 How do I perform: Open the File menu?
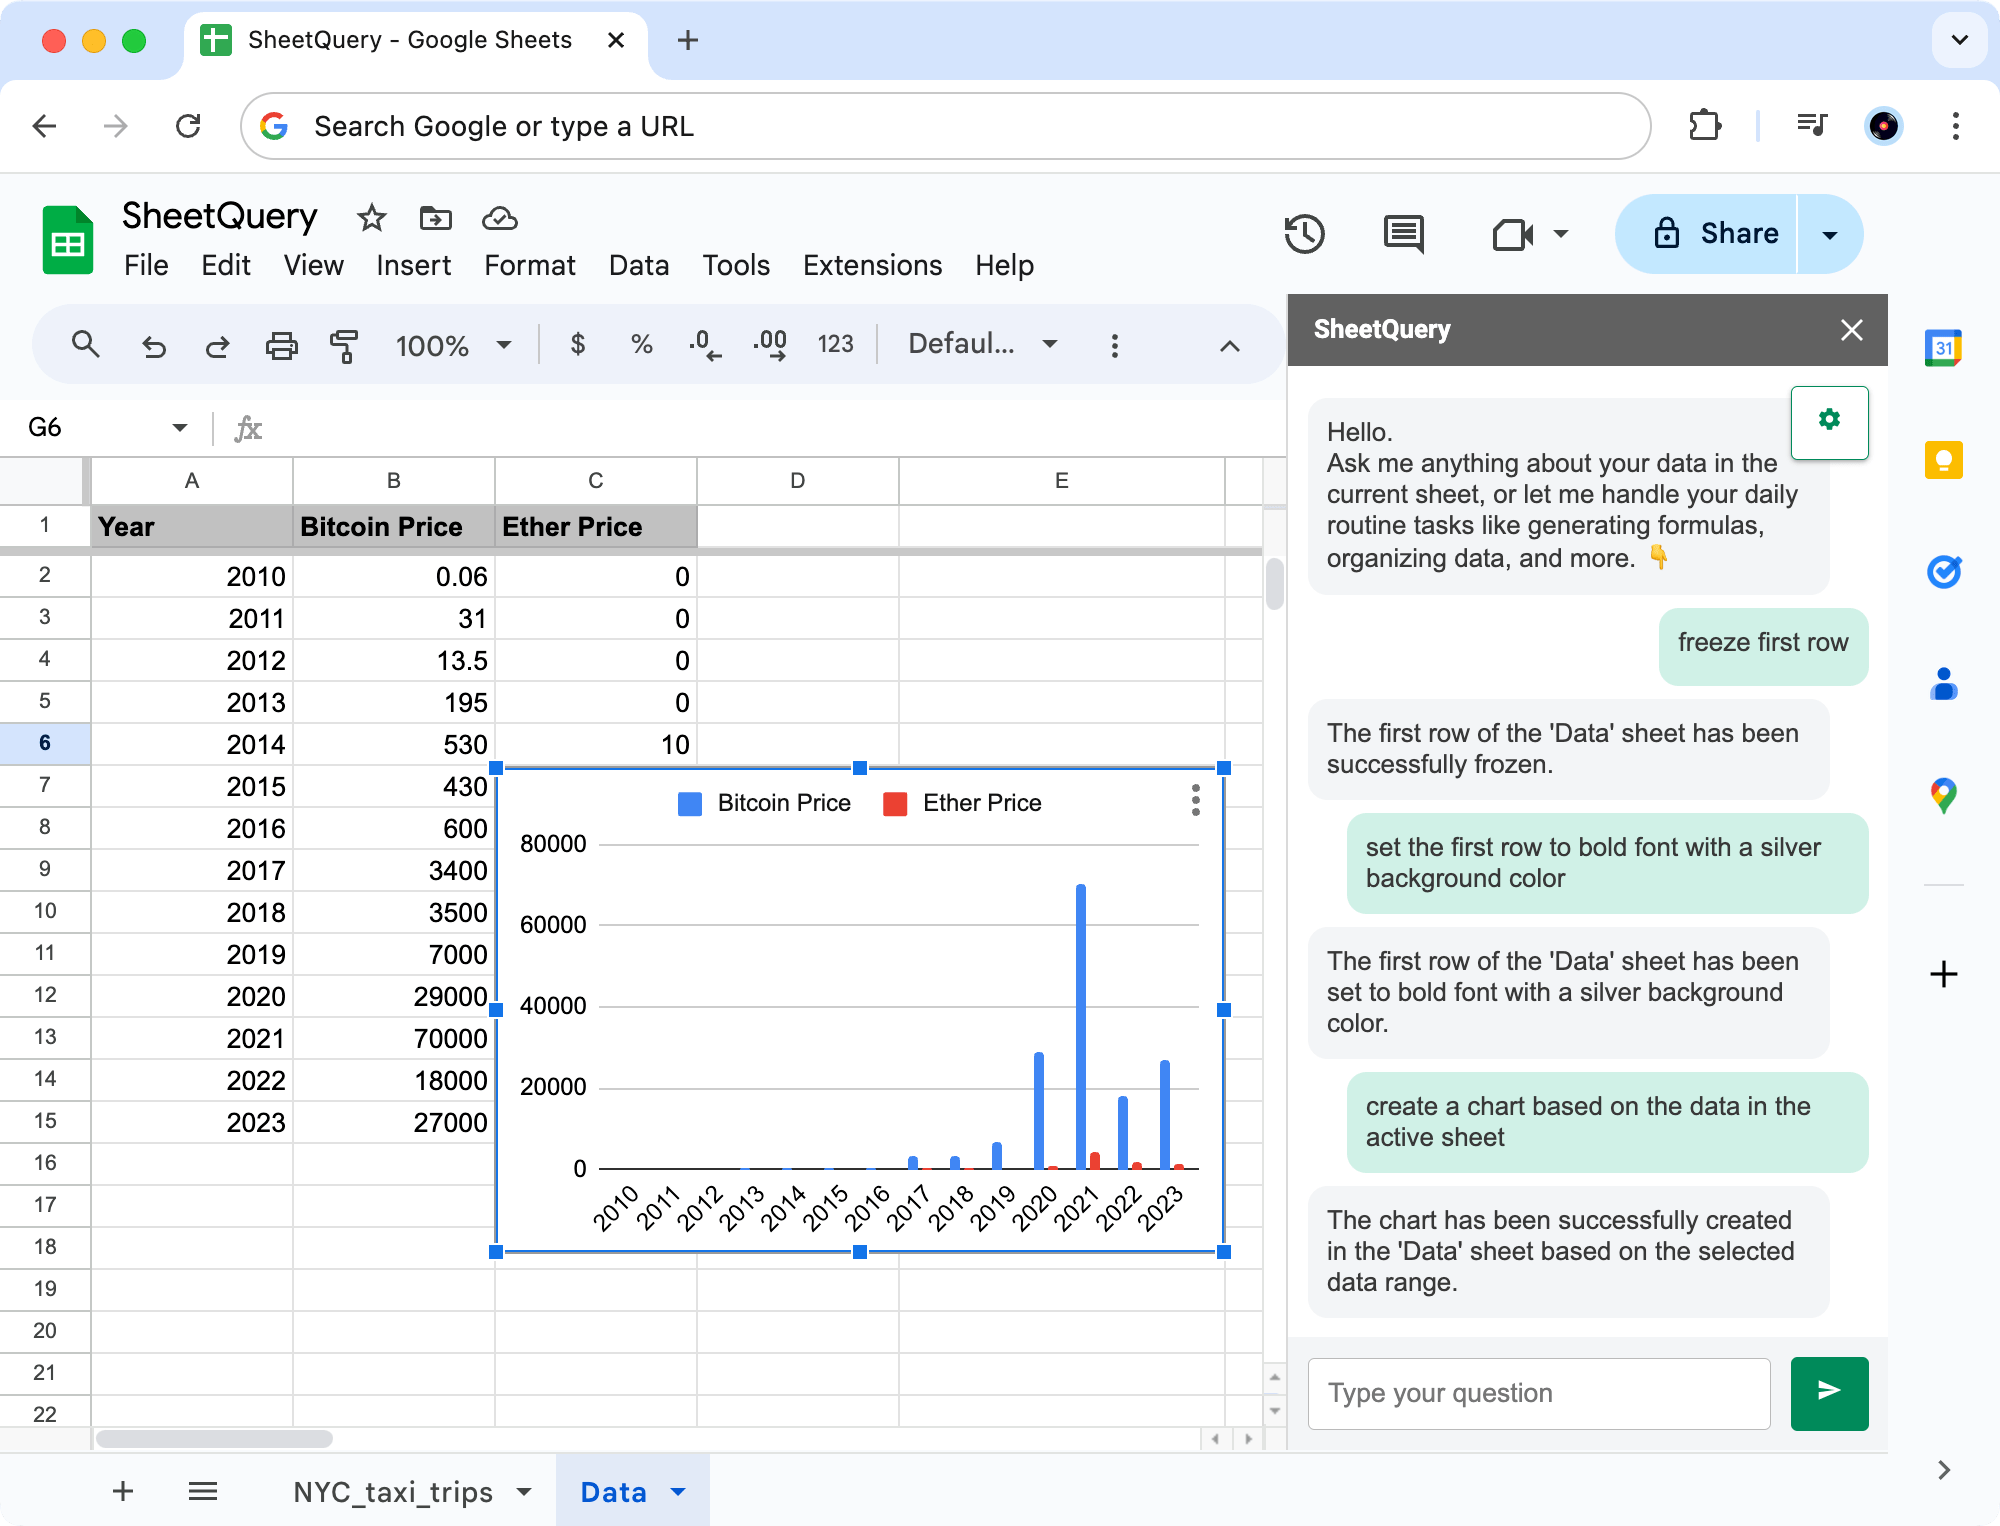pos(146,265)
